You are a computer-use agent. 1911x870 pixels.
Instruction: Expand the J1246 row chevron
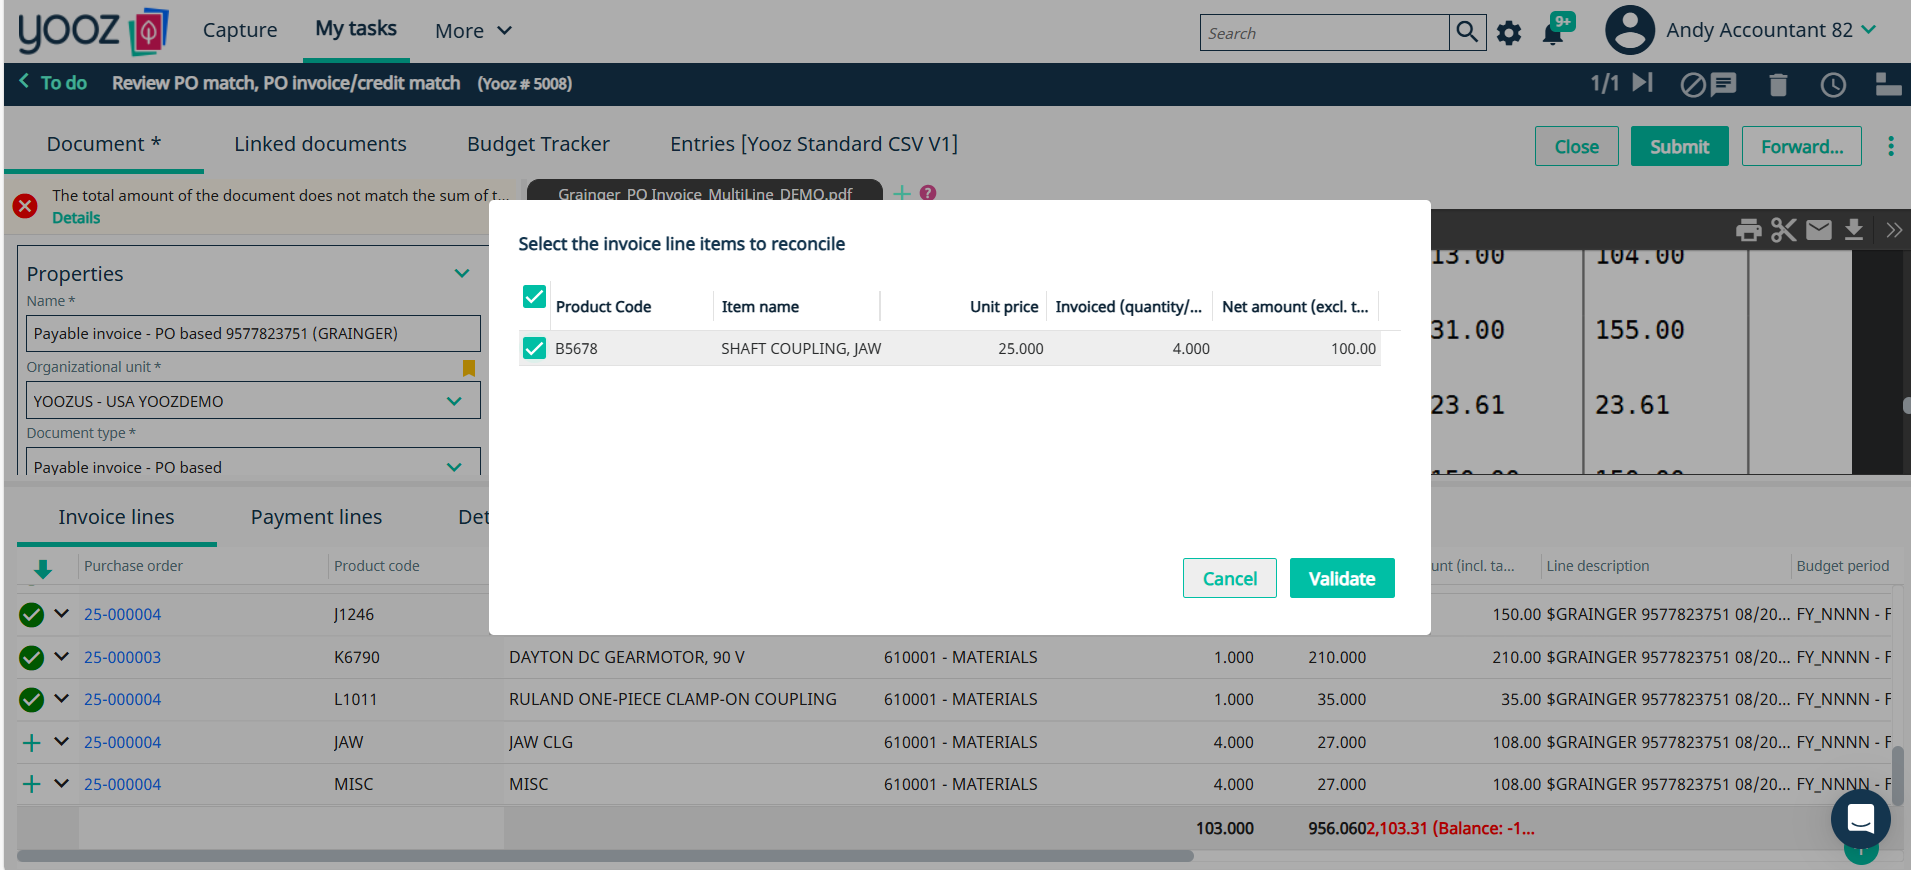(62, 614)
